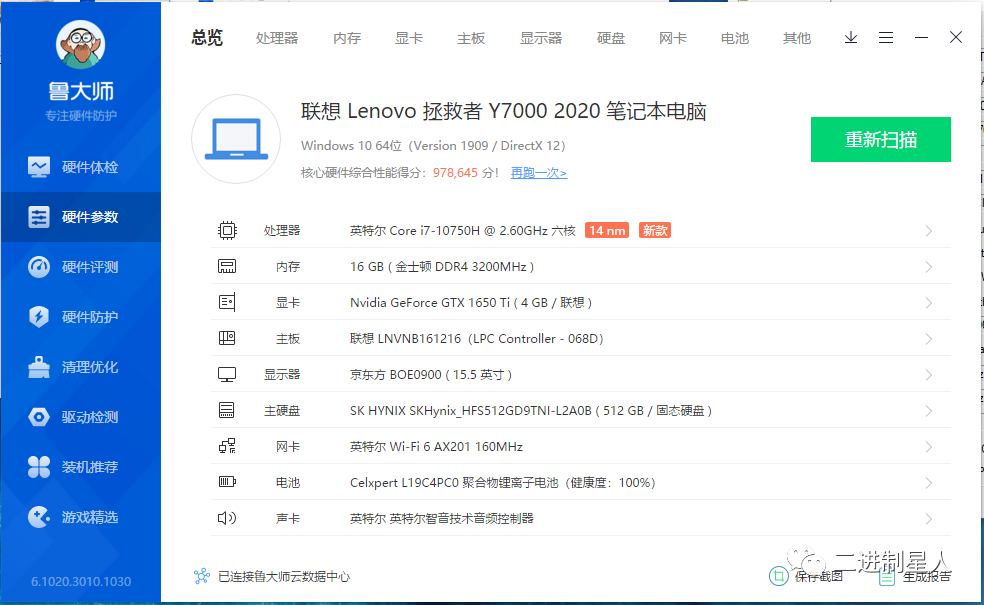Viewport: 984px width, 605px height.
Task: Open 硬件体检 in the sidebar
Action: click(x=80, y=167)
